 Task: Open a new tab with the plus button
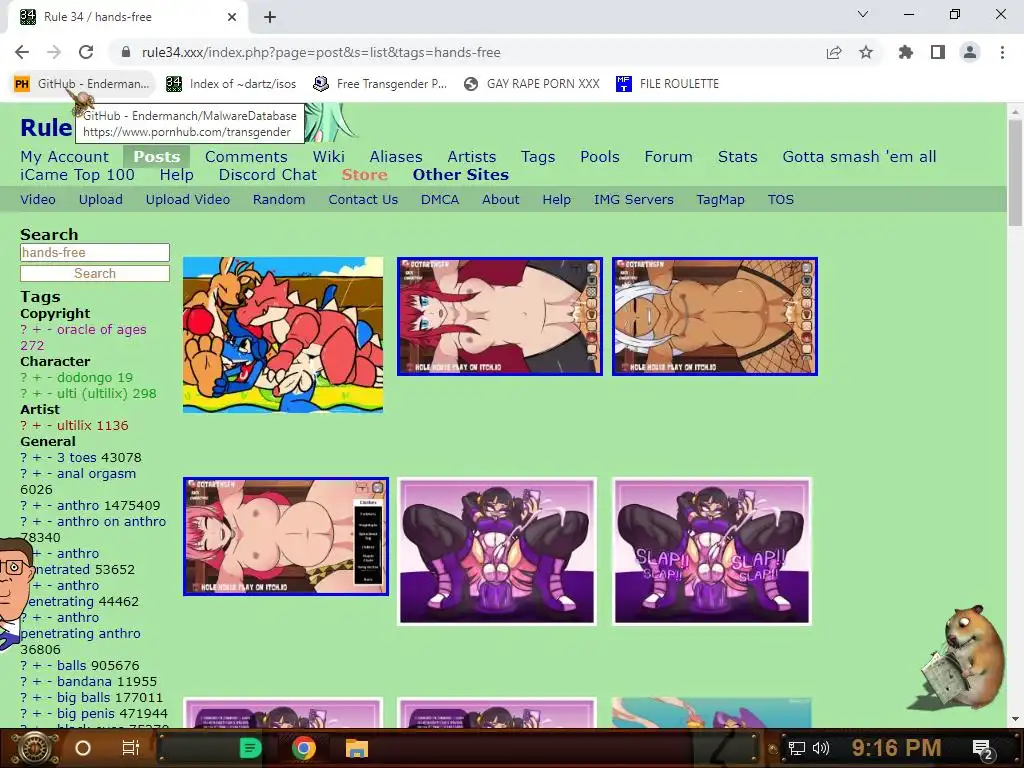[x=270, y=17]
